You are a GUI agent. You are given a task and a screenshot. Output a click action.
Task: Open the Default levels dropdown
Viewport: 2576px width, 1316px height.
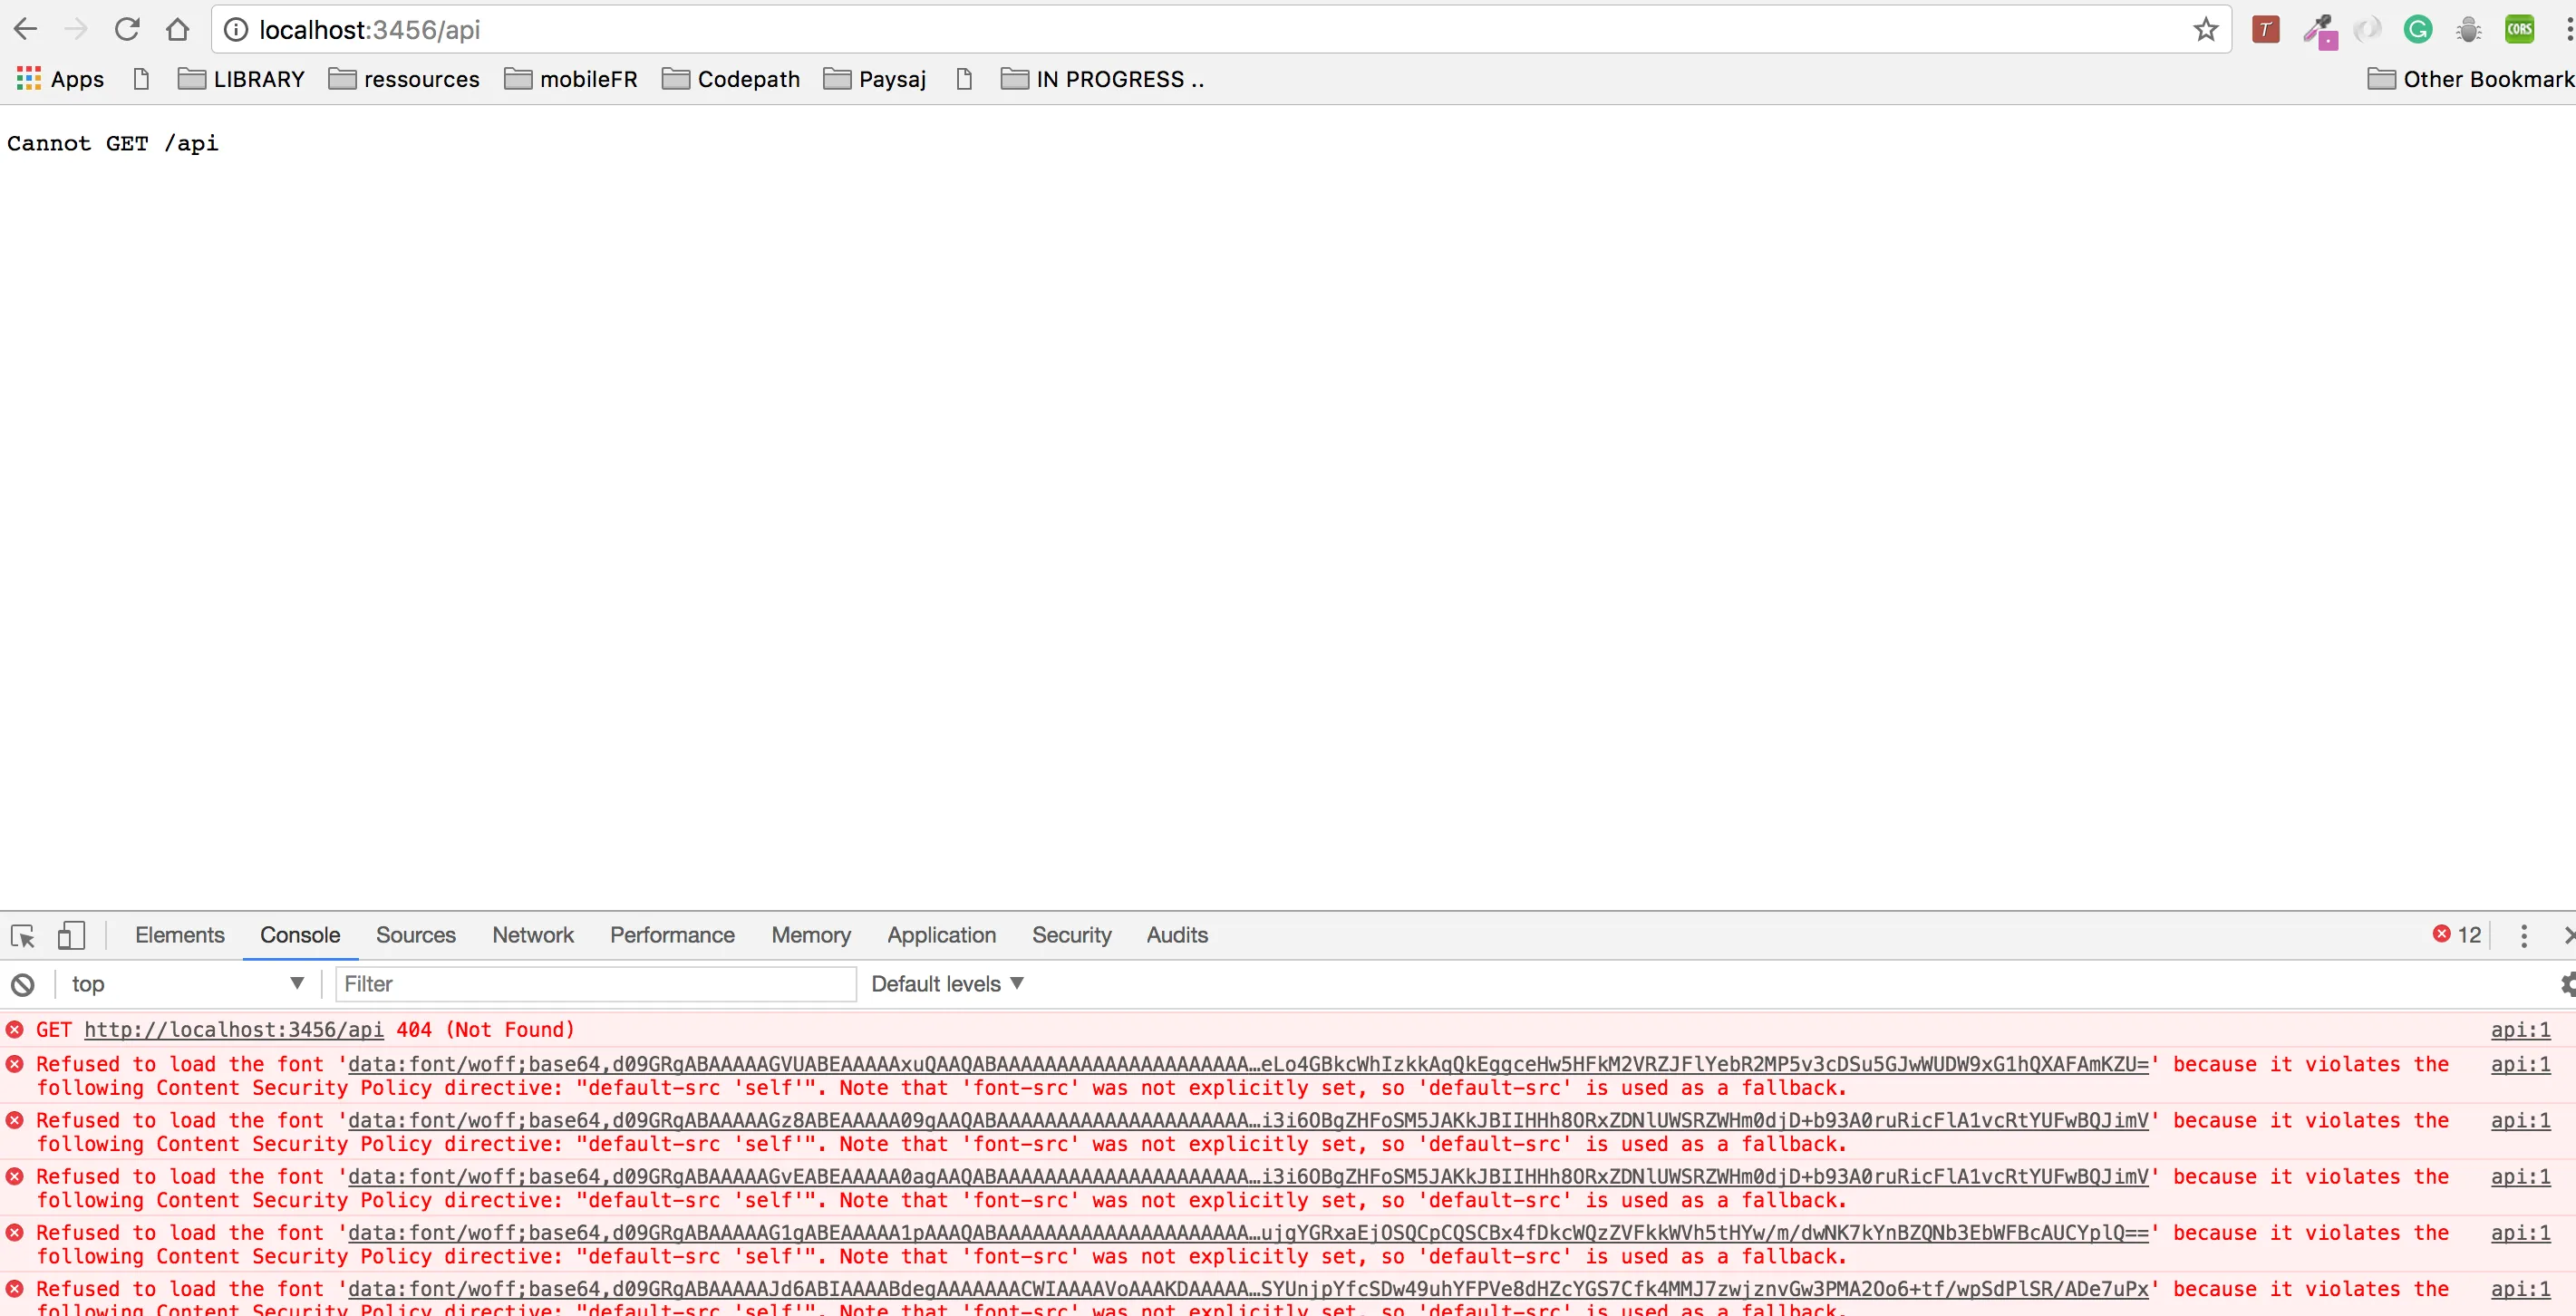947,984
